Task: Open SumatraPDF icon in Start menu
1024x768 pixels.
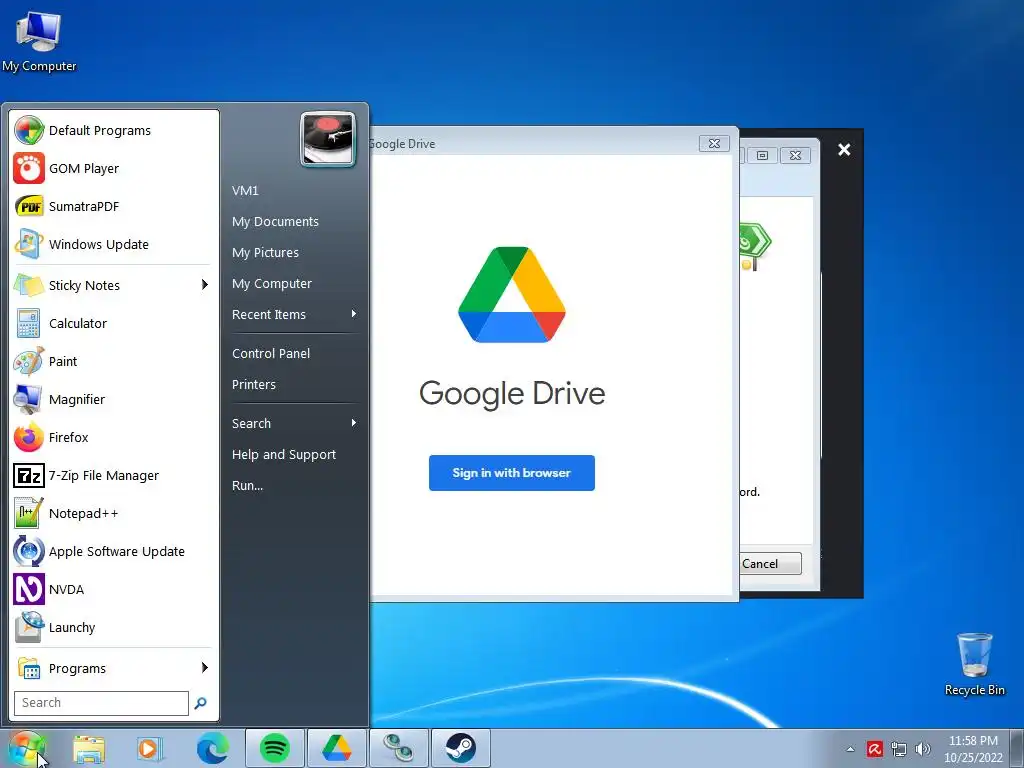Action: 29,206
